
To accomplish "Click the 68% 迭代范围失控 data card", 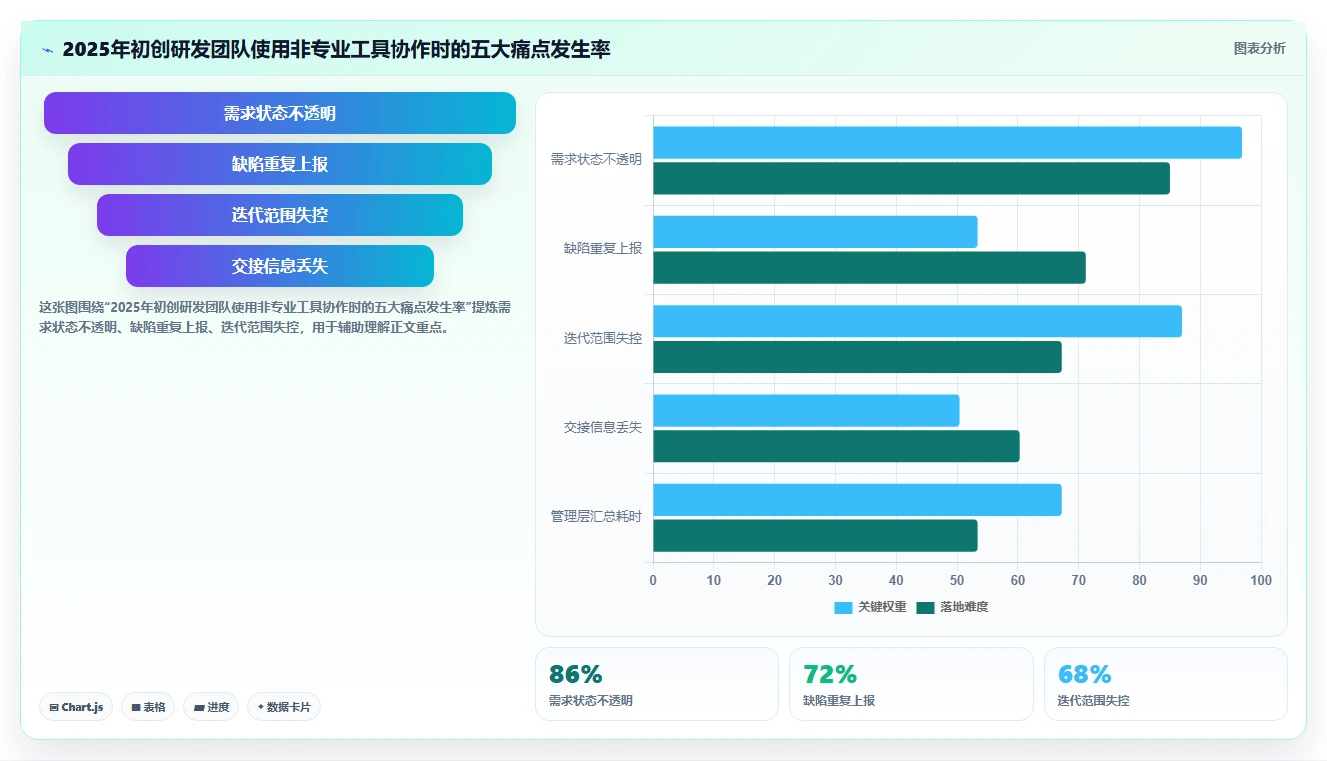I will [x=1166, y=684].
